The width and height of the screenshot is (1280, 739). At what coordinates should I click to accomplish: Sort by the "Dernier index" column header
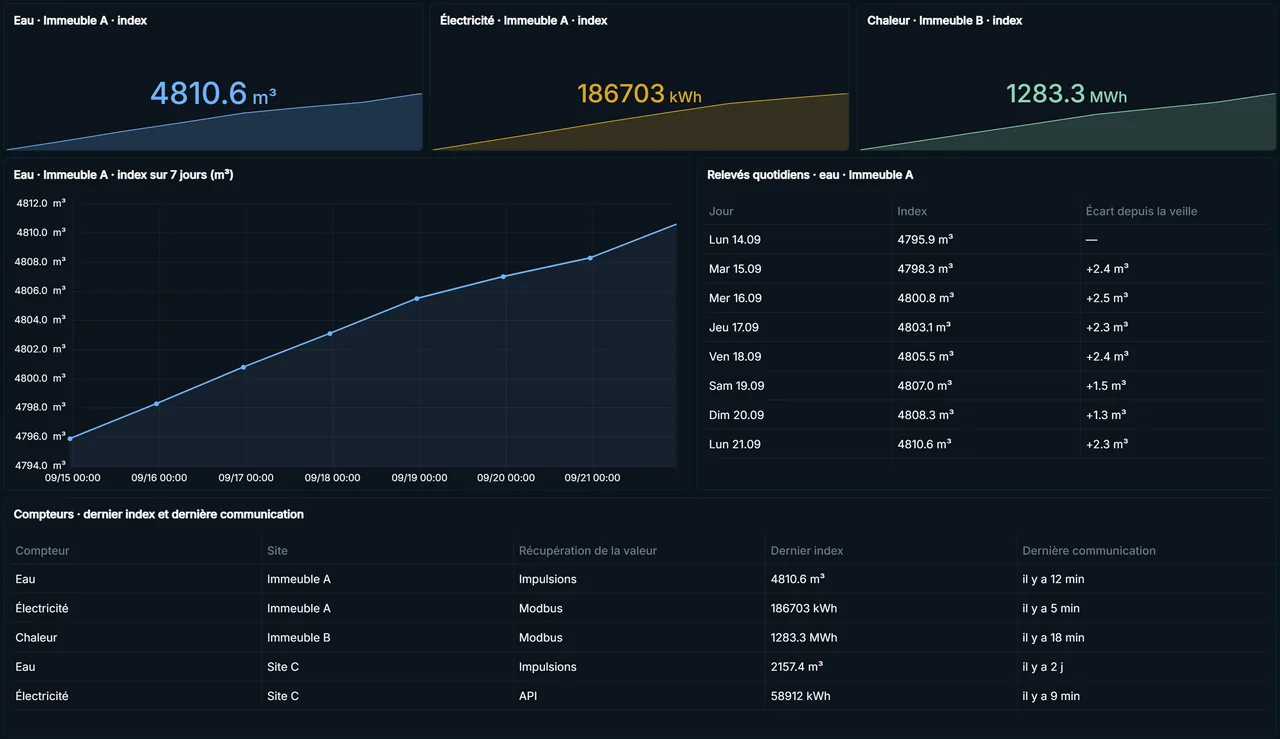806,551
